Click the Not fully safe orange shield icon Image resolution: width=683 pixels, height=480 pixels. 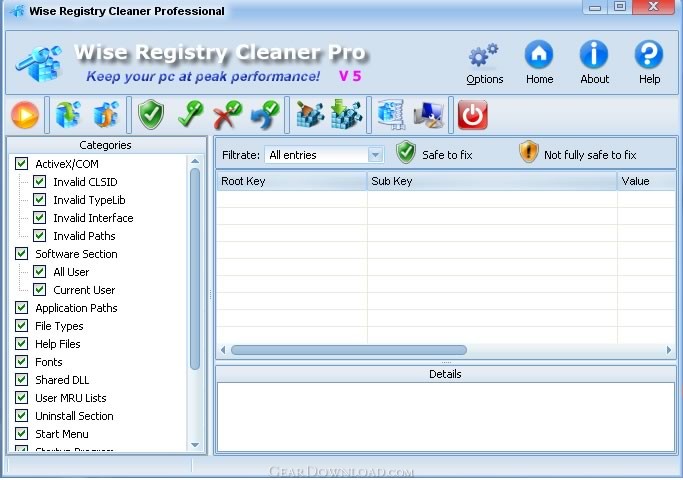pos(529,152)
